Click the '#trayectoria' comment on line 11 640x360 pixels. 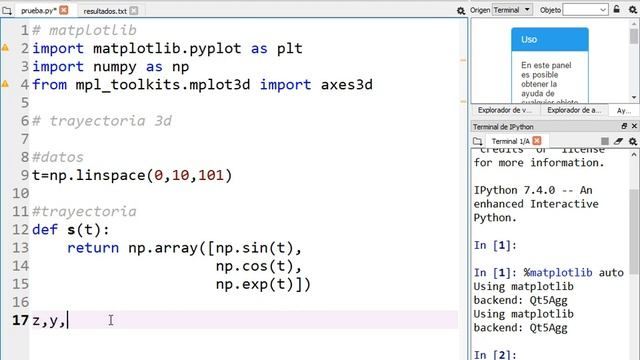point(84,211)
